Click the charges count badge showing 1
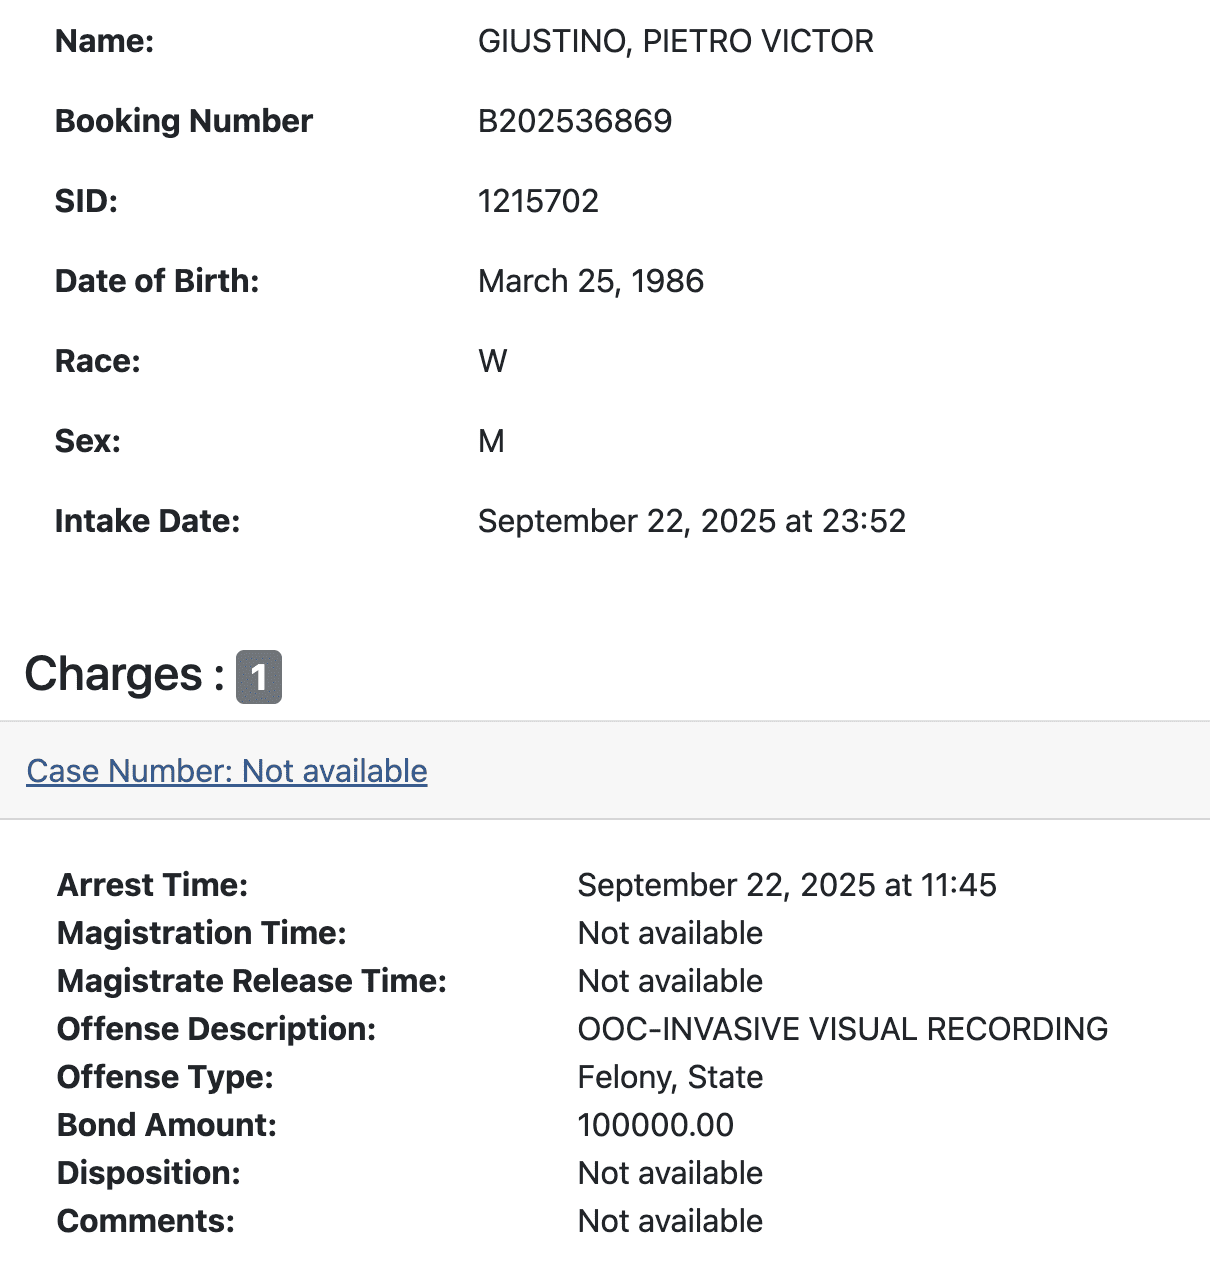The image size is (1210, 1268). pyautogui.click(x=259, y=677)
